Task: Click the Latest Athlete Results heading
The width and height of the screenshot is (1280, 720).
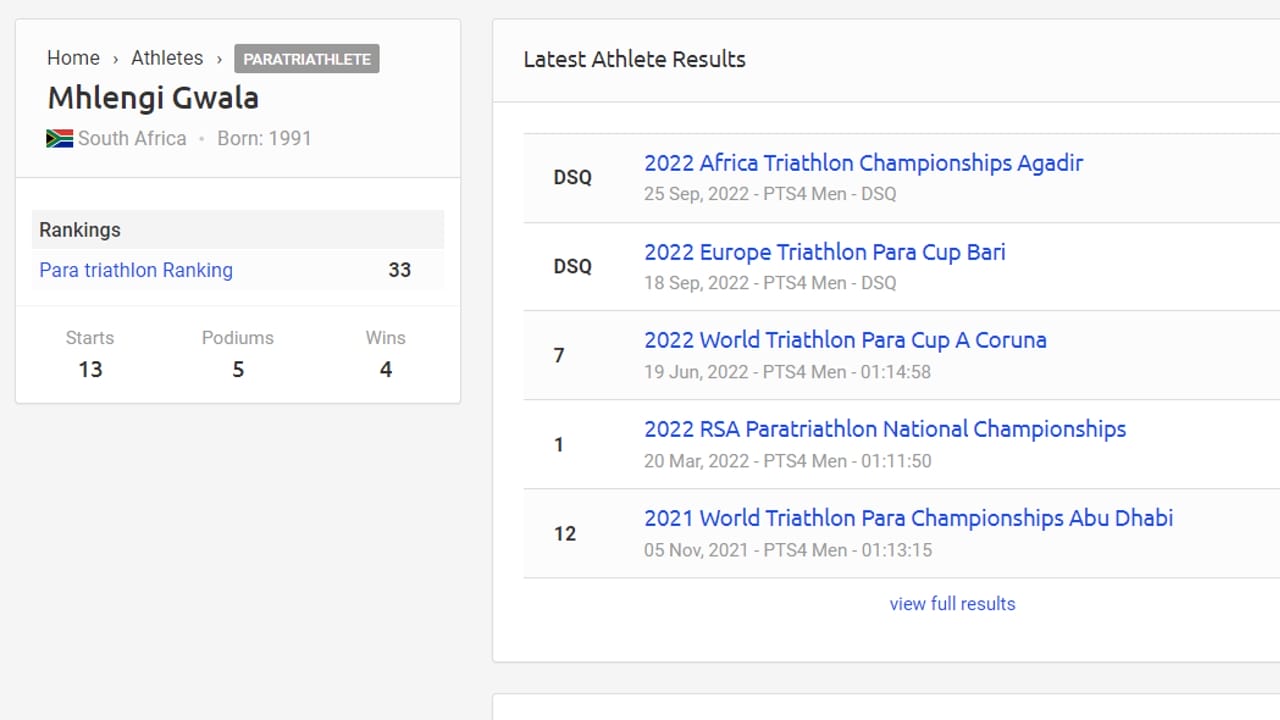Action: coord(634,59)
